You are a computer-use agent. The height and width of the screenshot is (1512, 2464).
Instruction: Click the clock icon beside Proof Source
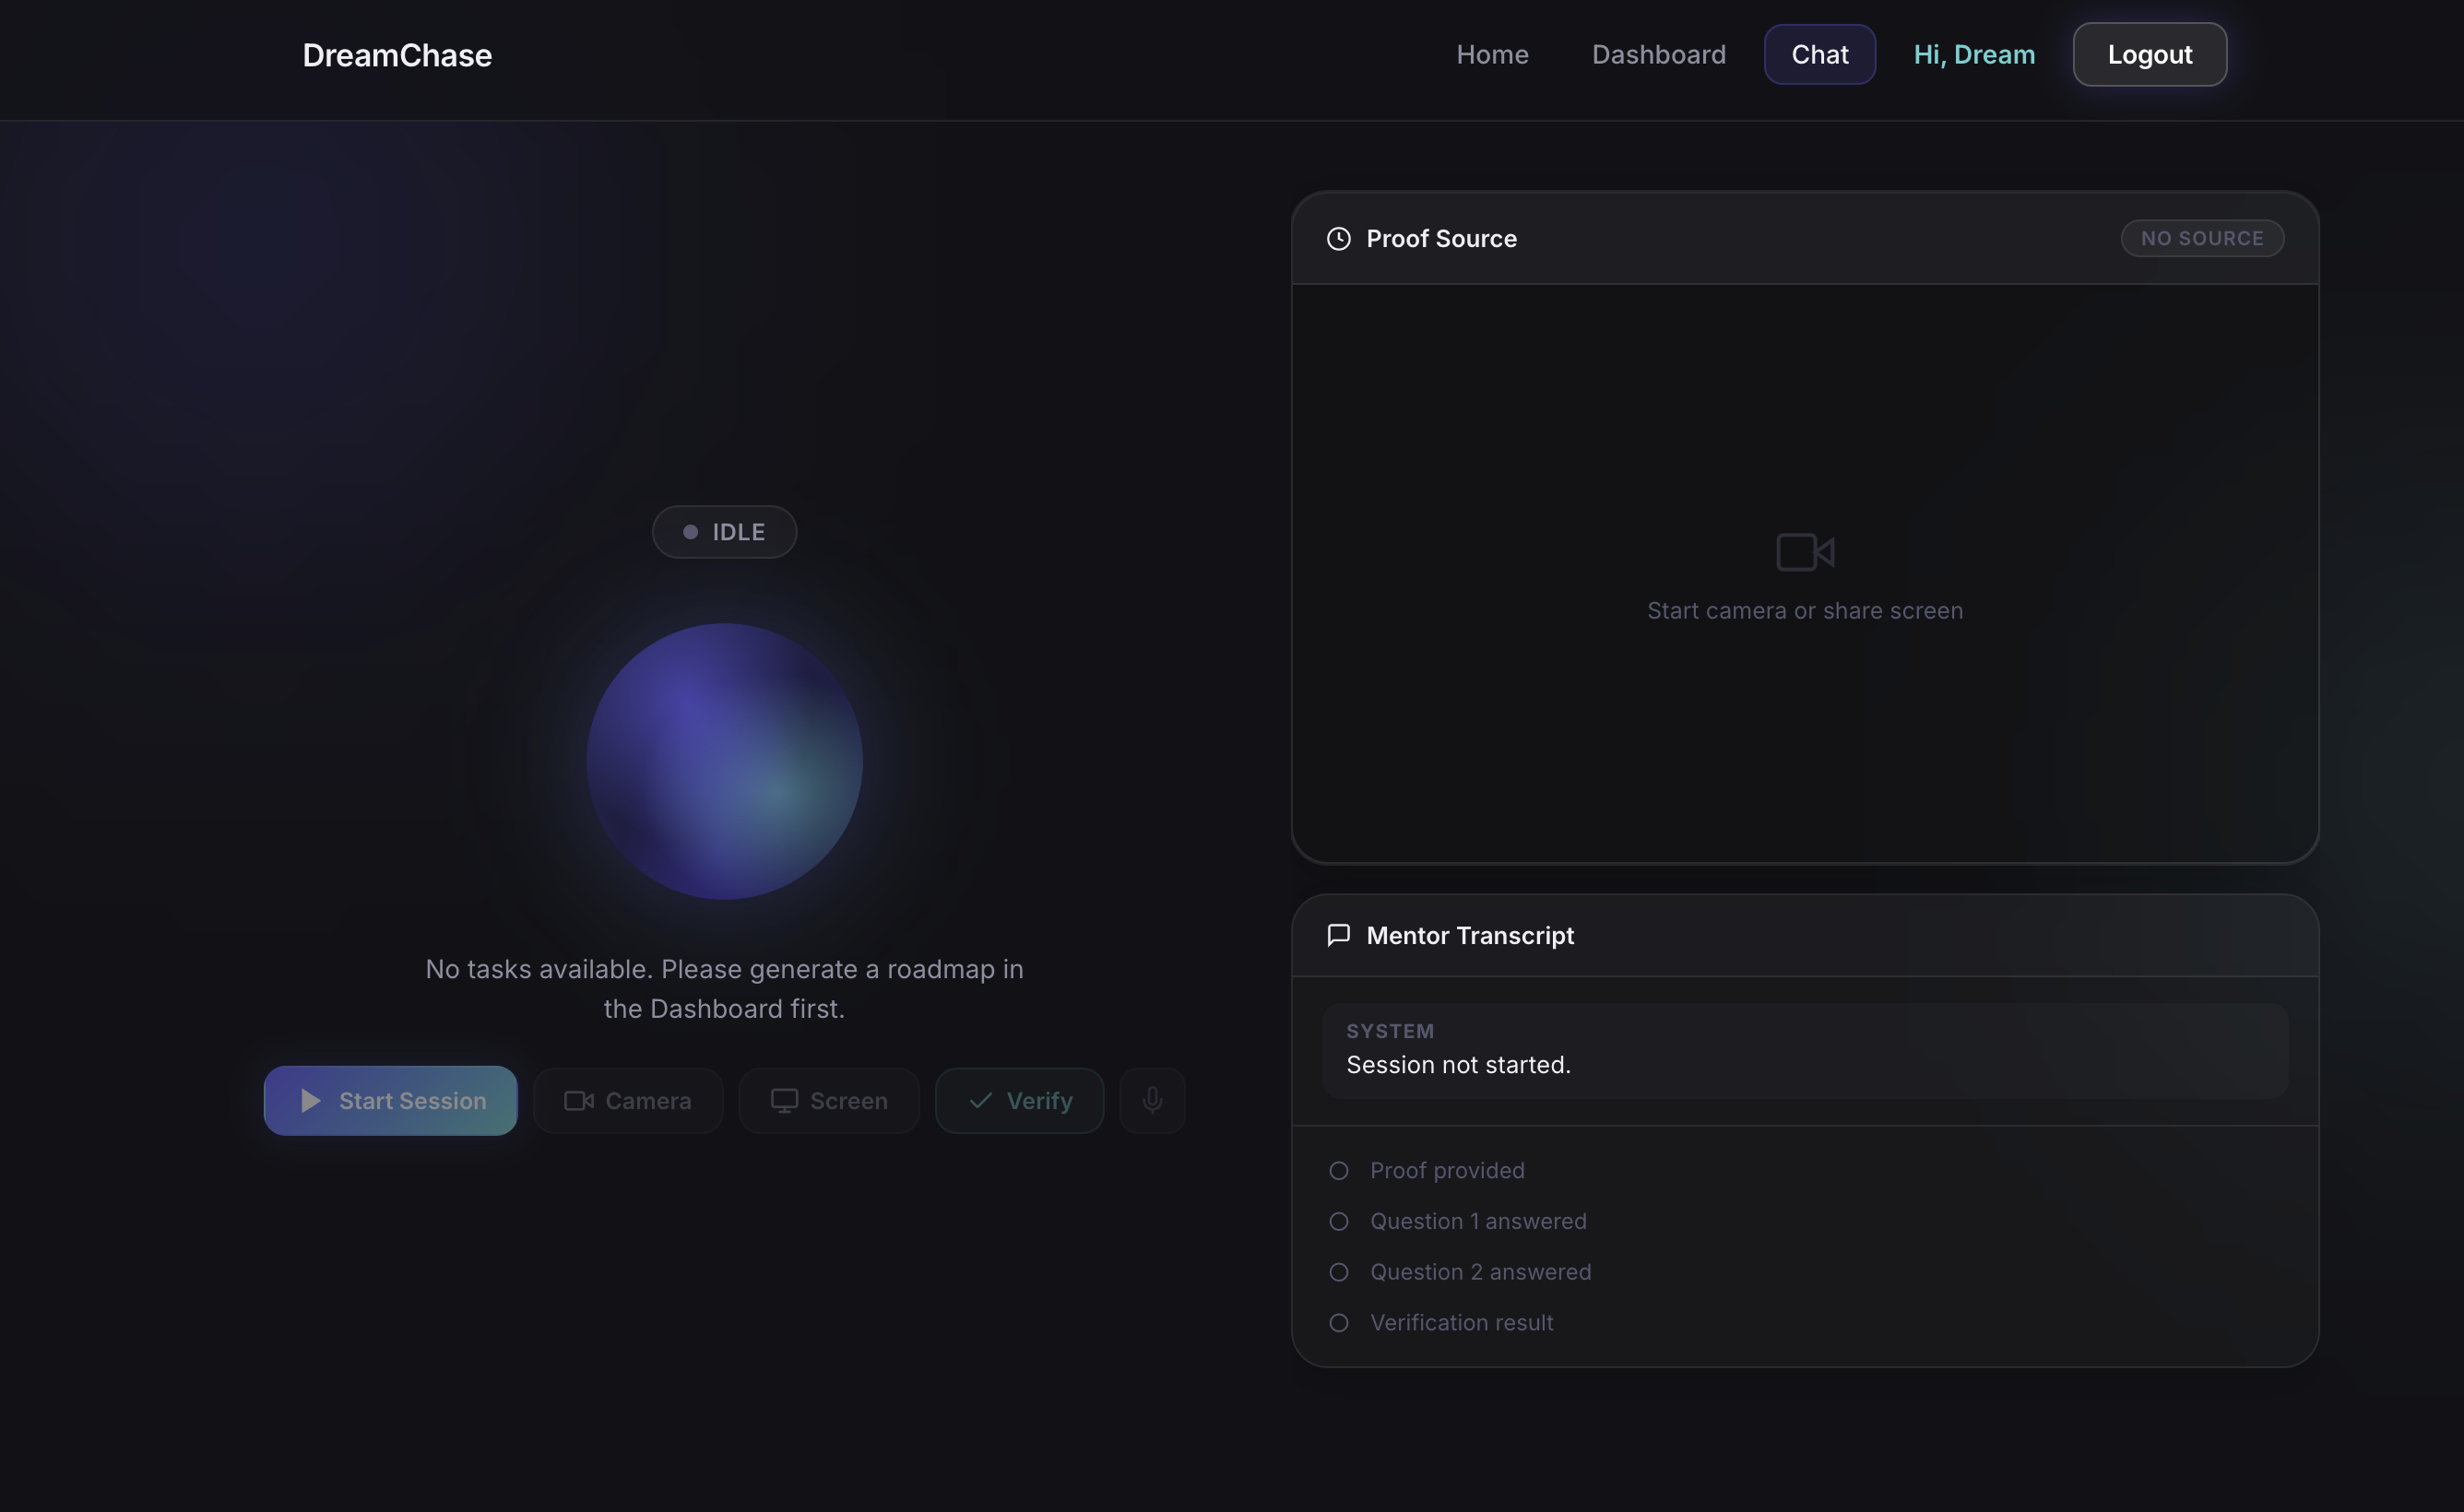[x=1338, y=239]
